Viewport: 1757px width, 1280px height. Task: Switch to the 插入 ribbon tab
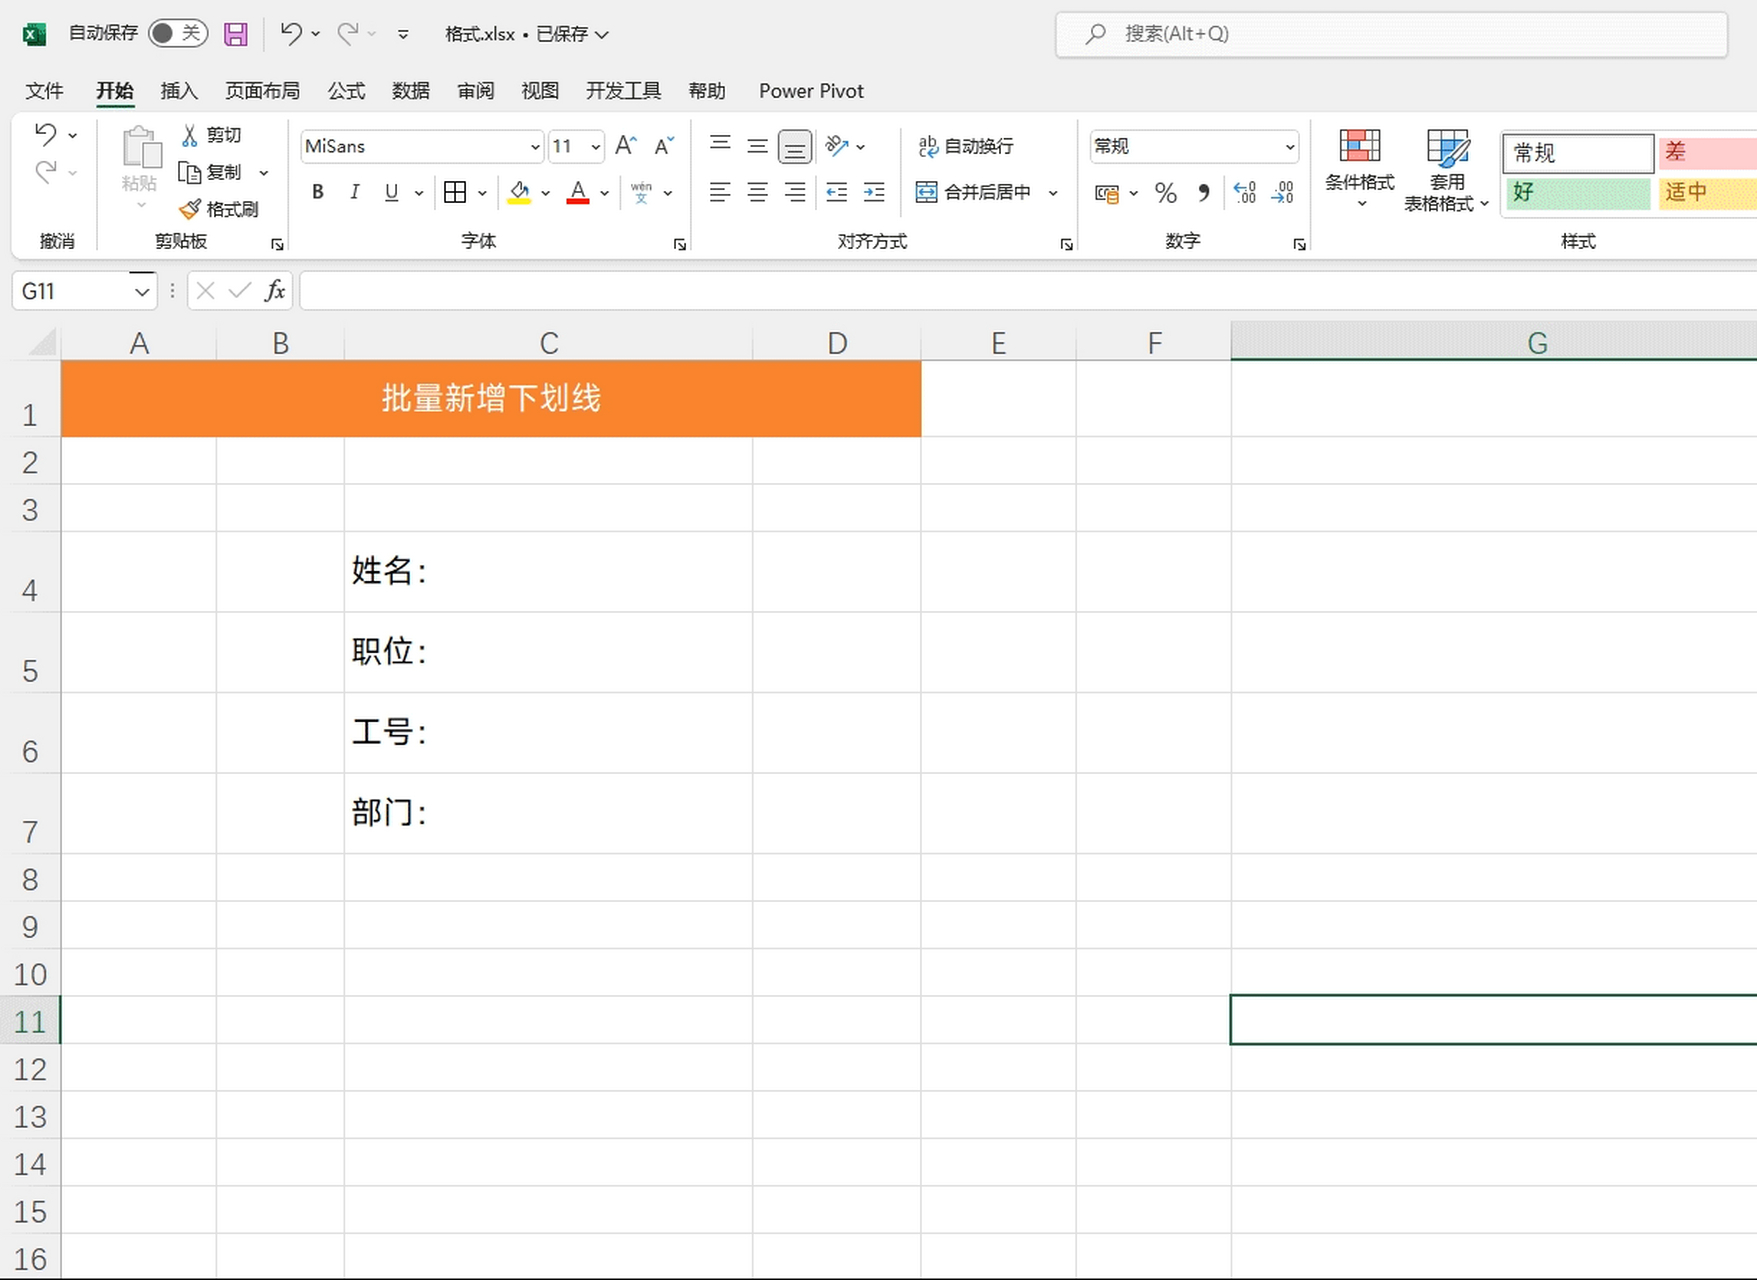pos(178,90)
